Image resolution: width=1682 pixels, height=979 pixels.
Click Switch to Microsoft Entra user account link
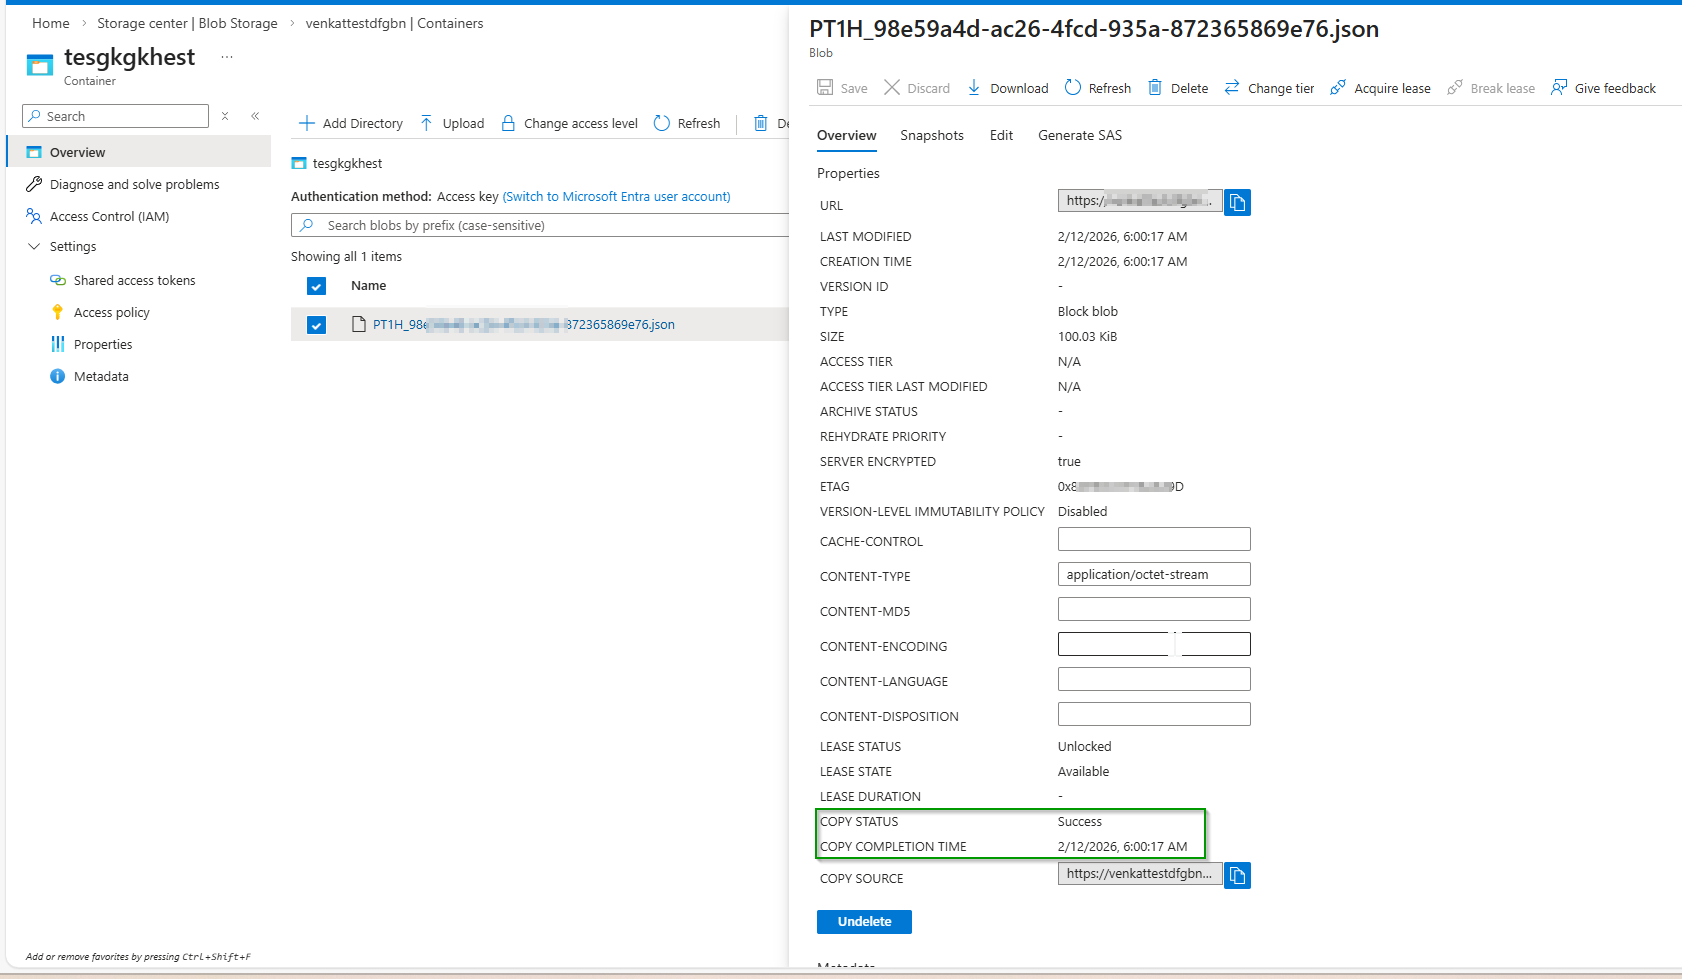point(616,197)
